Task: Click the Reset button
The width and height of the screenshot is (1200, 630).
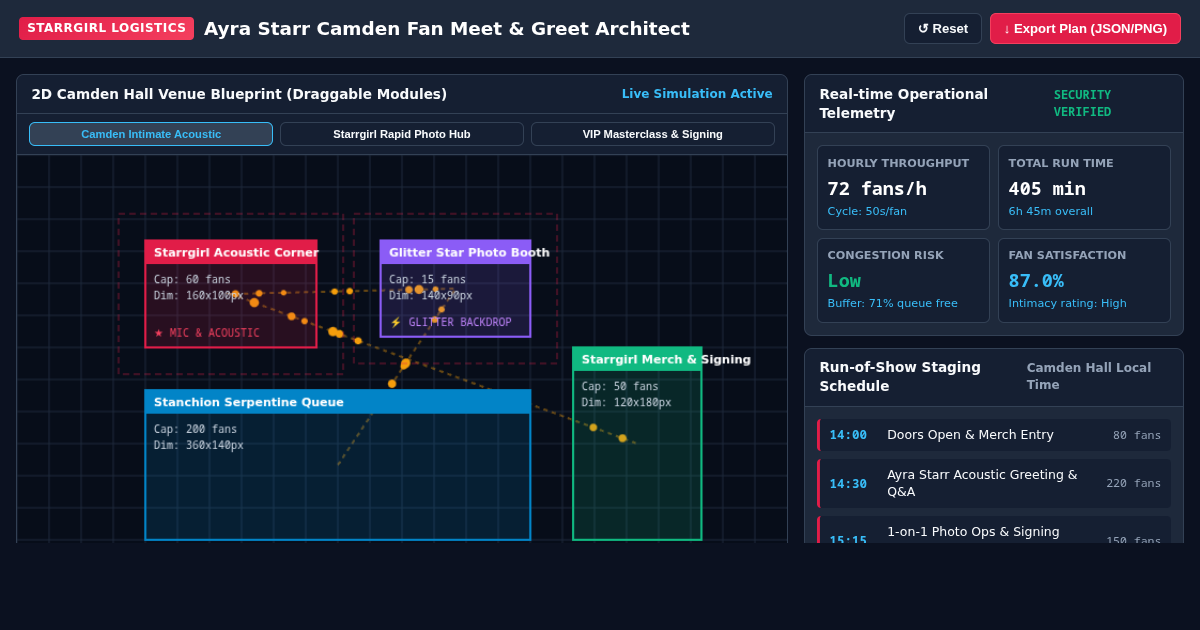Action: pos(943,28)
